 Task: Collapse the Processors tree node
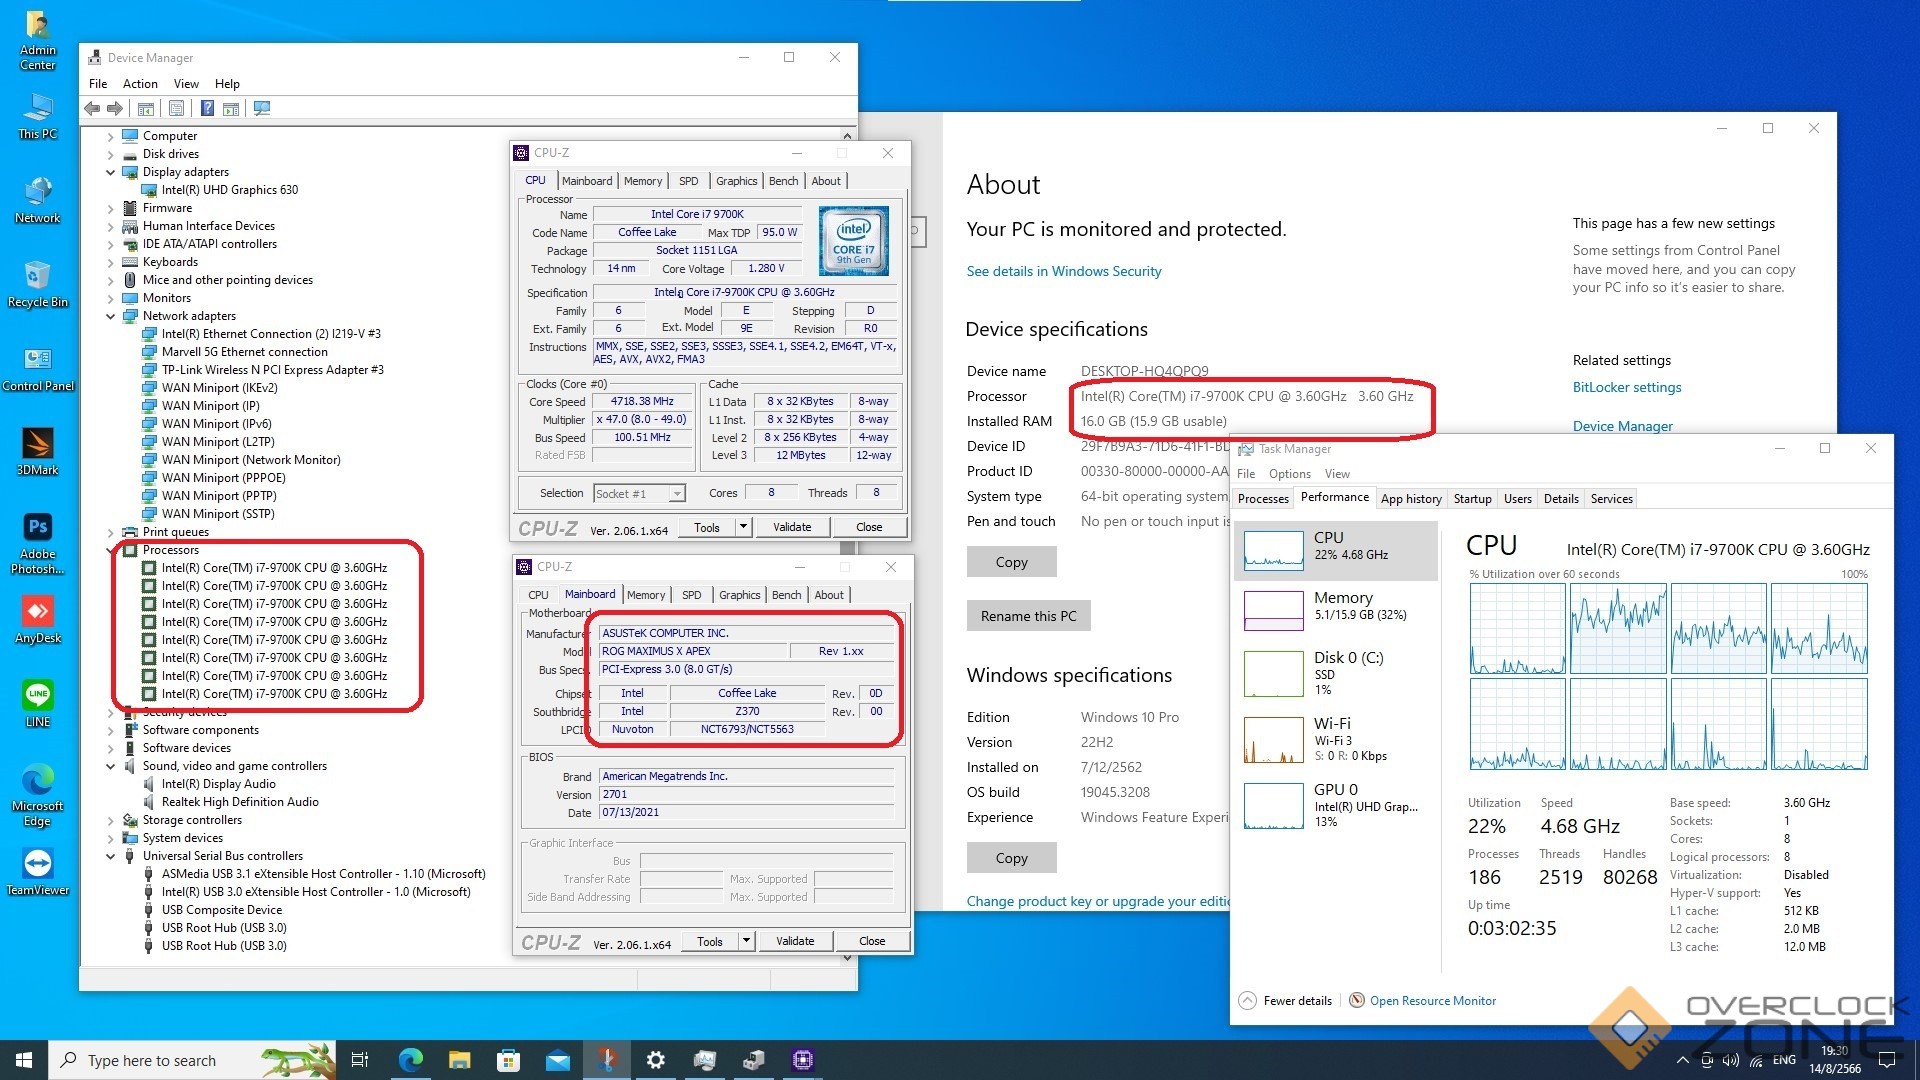click(x=111, y=550)
